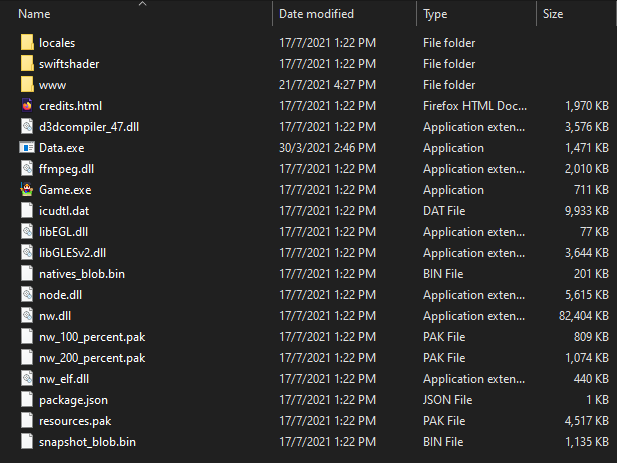The height and width of the screenshot is (463, 617).
Task: Click the nw.dll gear file icon
Action: point(27,316)
